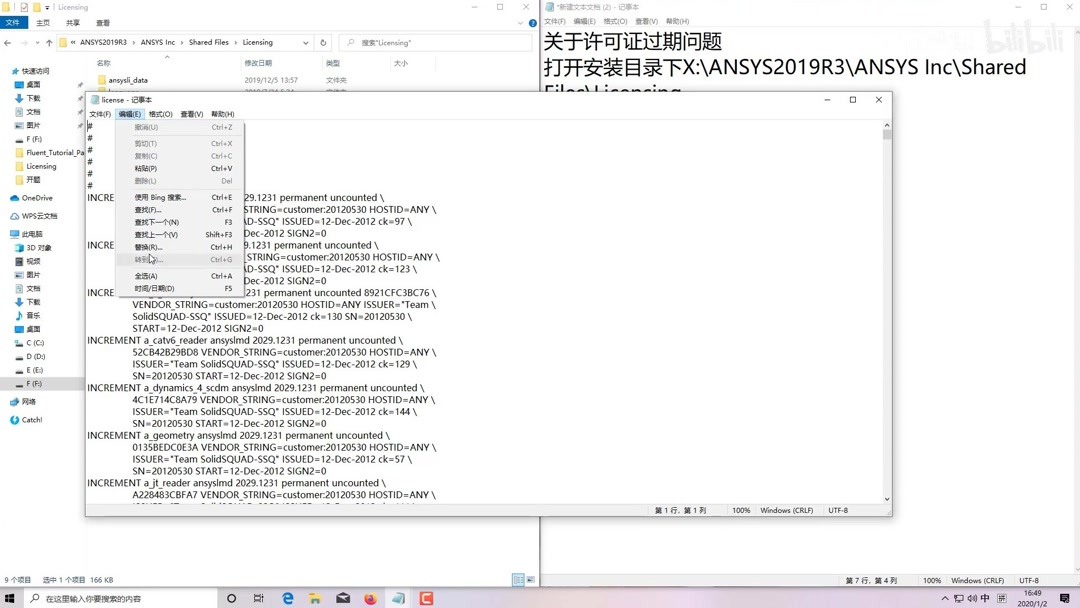
Task: Click the refresh icon beside the address bar
Action: [322, 42]
